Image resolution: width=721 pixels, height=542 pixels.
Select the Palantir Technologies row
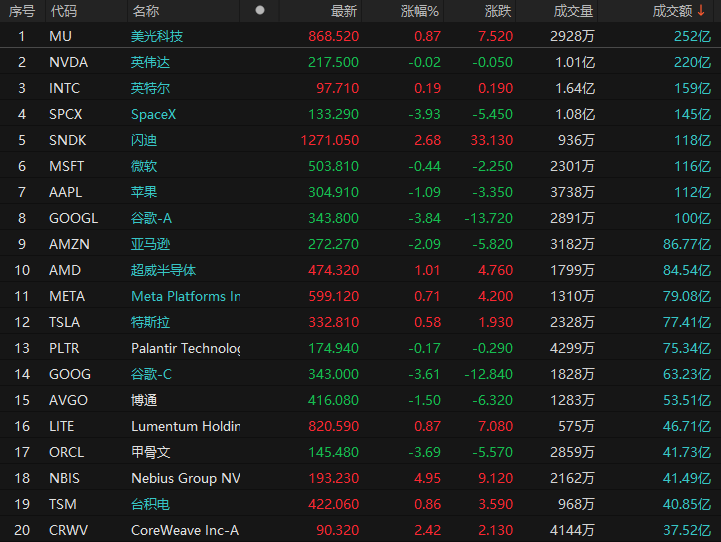(360, 348)
